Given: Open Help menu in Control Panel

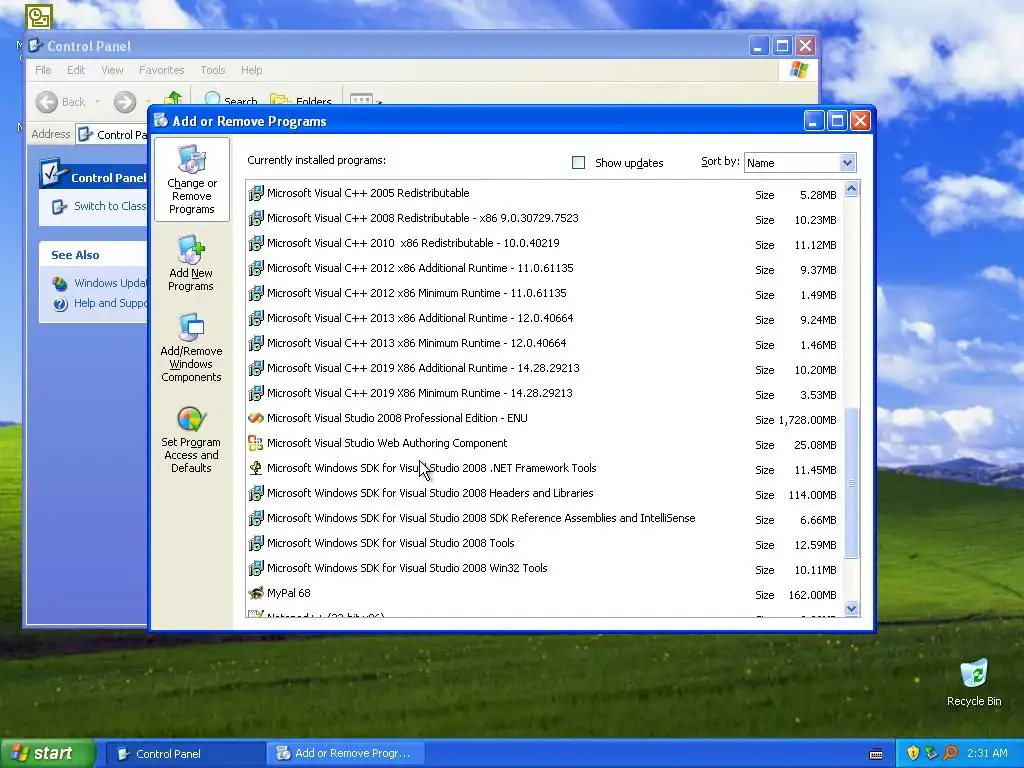Looking at the screenshot, I should click(251, 70).
